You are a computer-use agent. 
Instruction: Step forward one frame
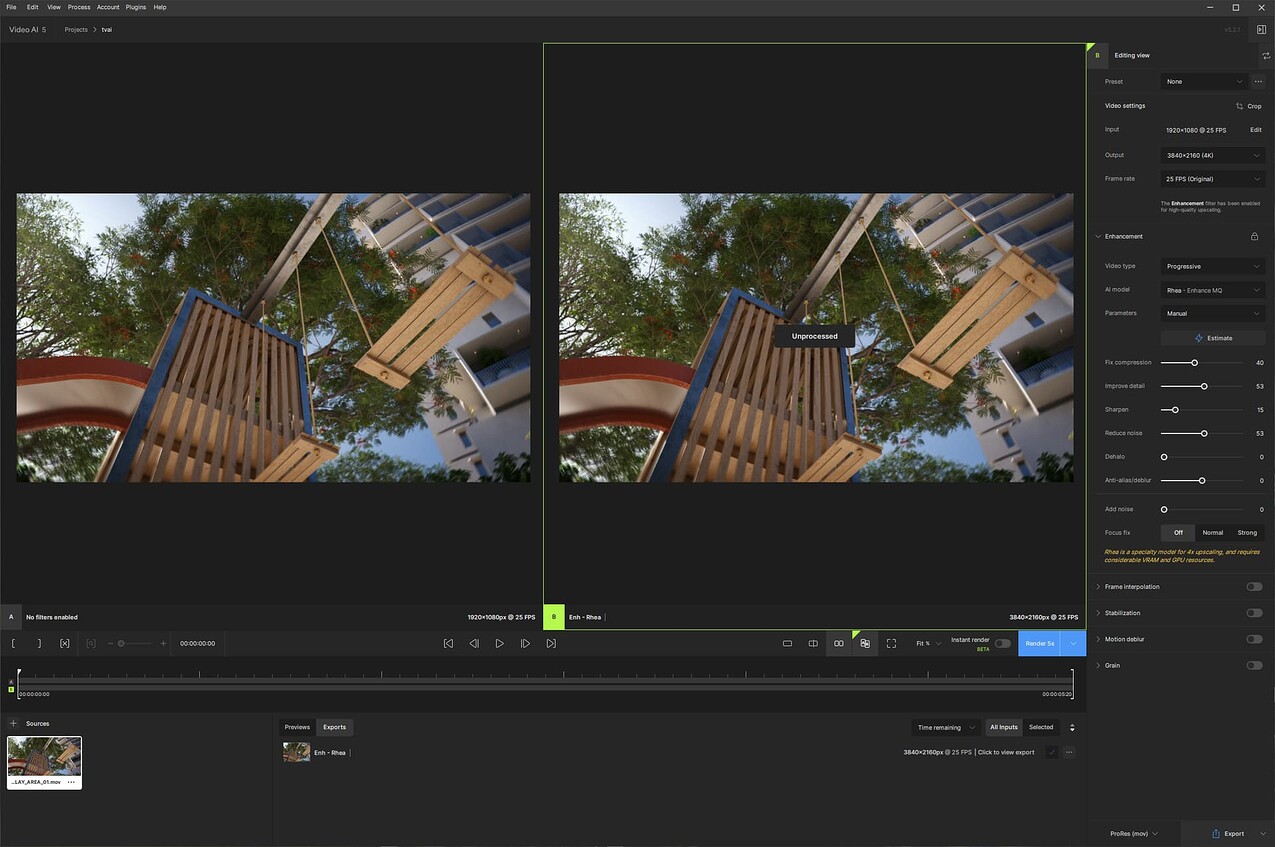[525, 643]
